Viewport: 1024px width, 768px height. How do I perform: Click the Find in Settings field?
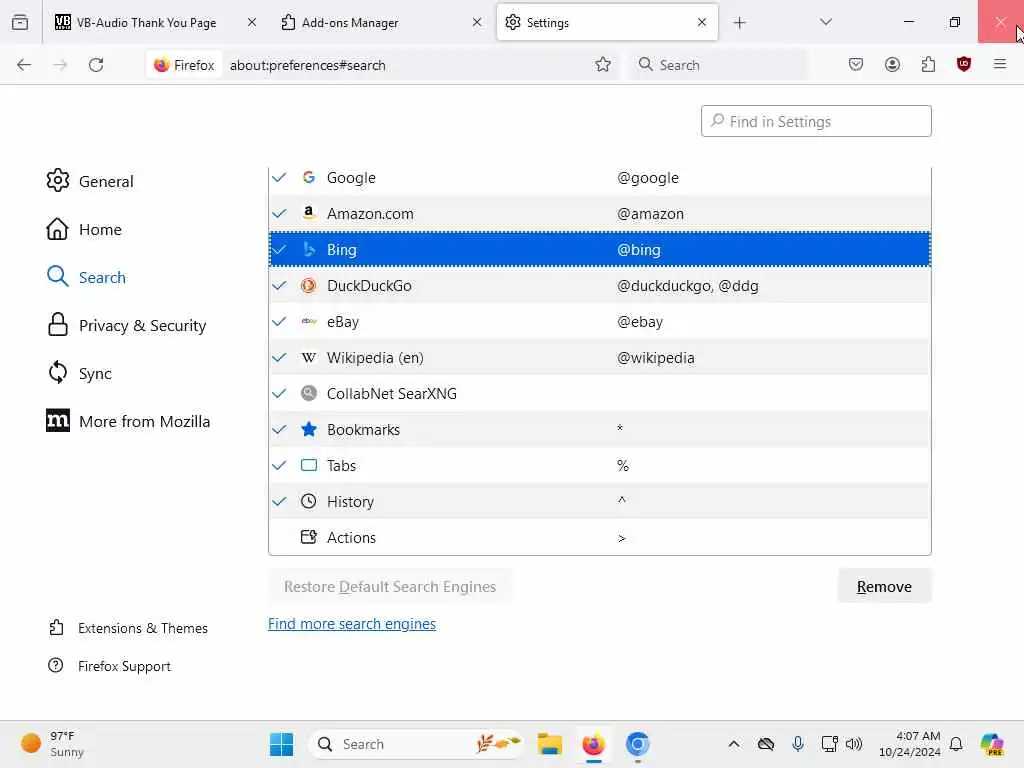click(816, 121)
